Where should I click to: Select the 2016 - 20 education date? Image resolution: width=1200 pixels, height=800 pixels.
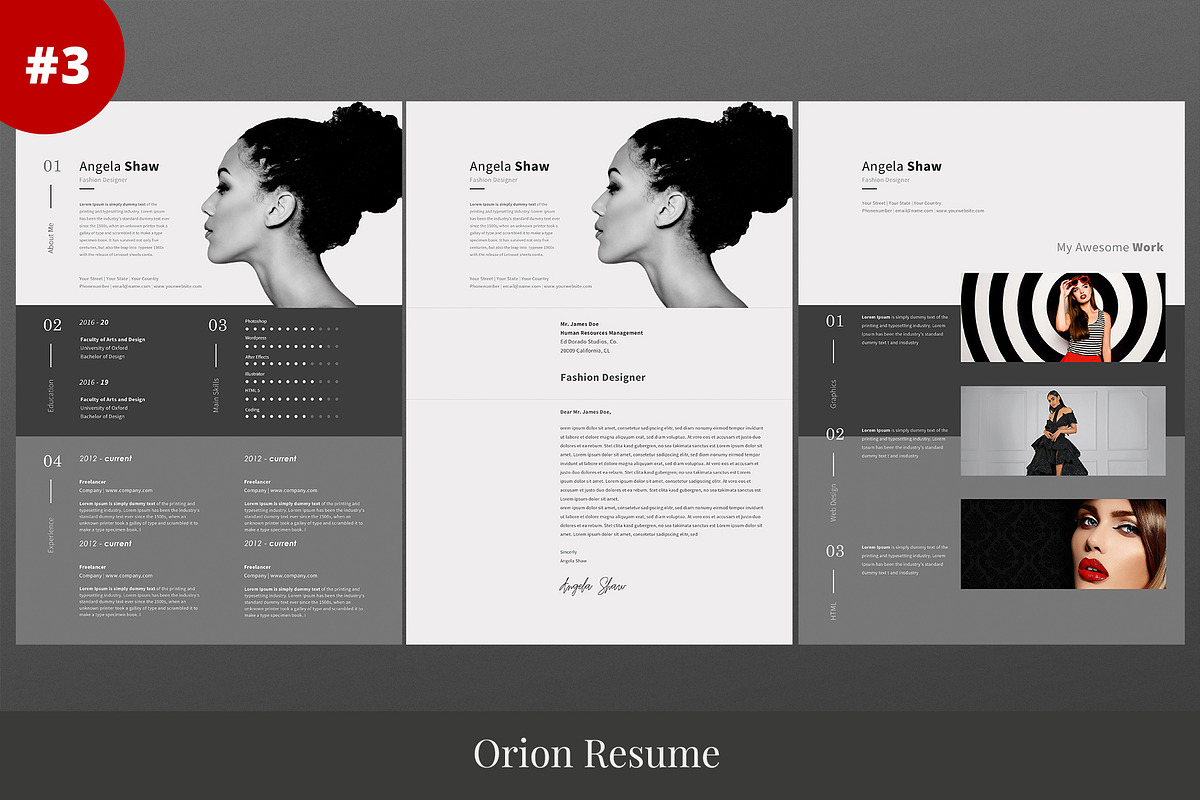tap(94, 323)
